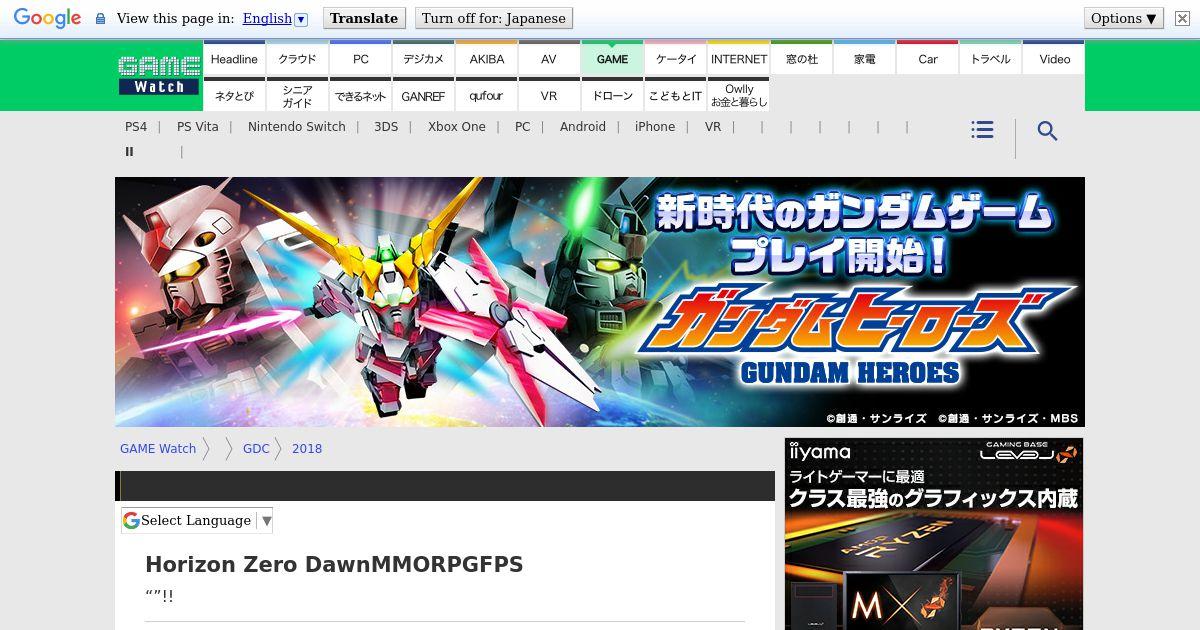Go to VR platform category link
This screenshot has height=630, width=1200.
[712, 127]
